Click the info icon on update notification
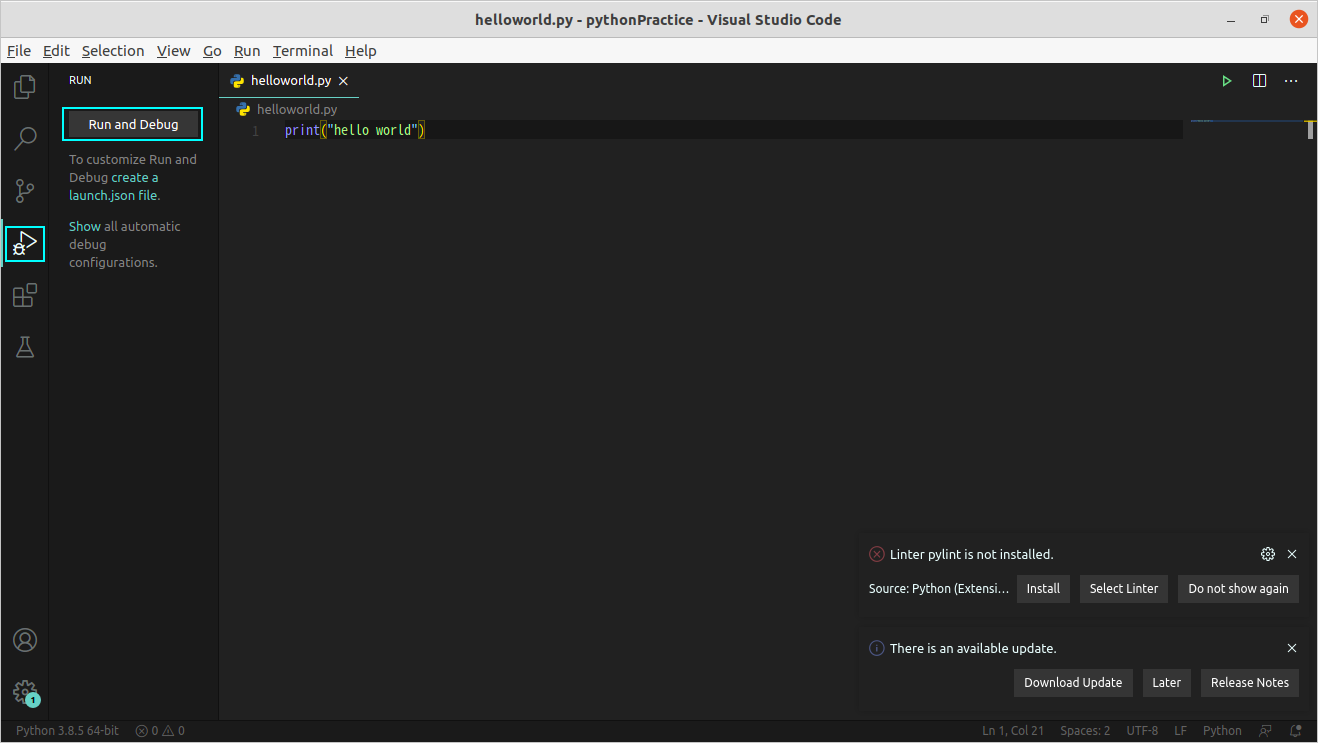This screenshot has width=1318, height=743. pos(876,648)
